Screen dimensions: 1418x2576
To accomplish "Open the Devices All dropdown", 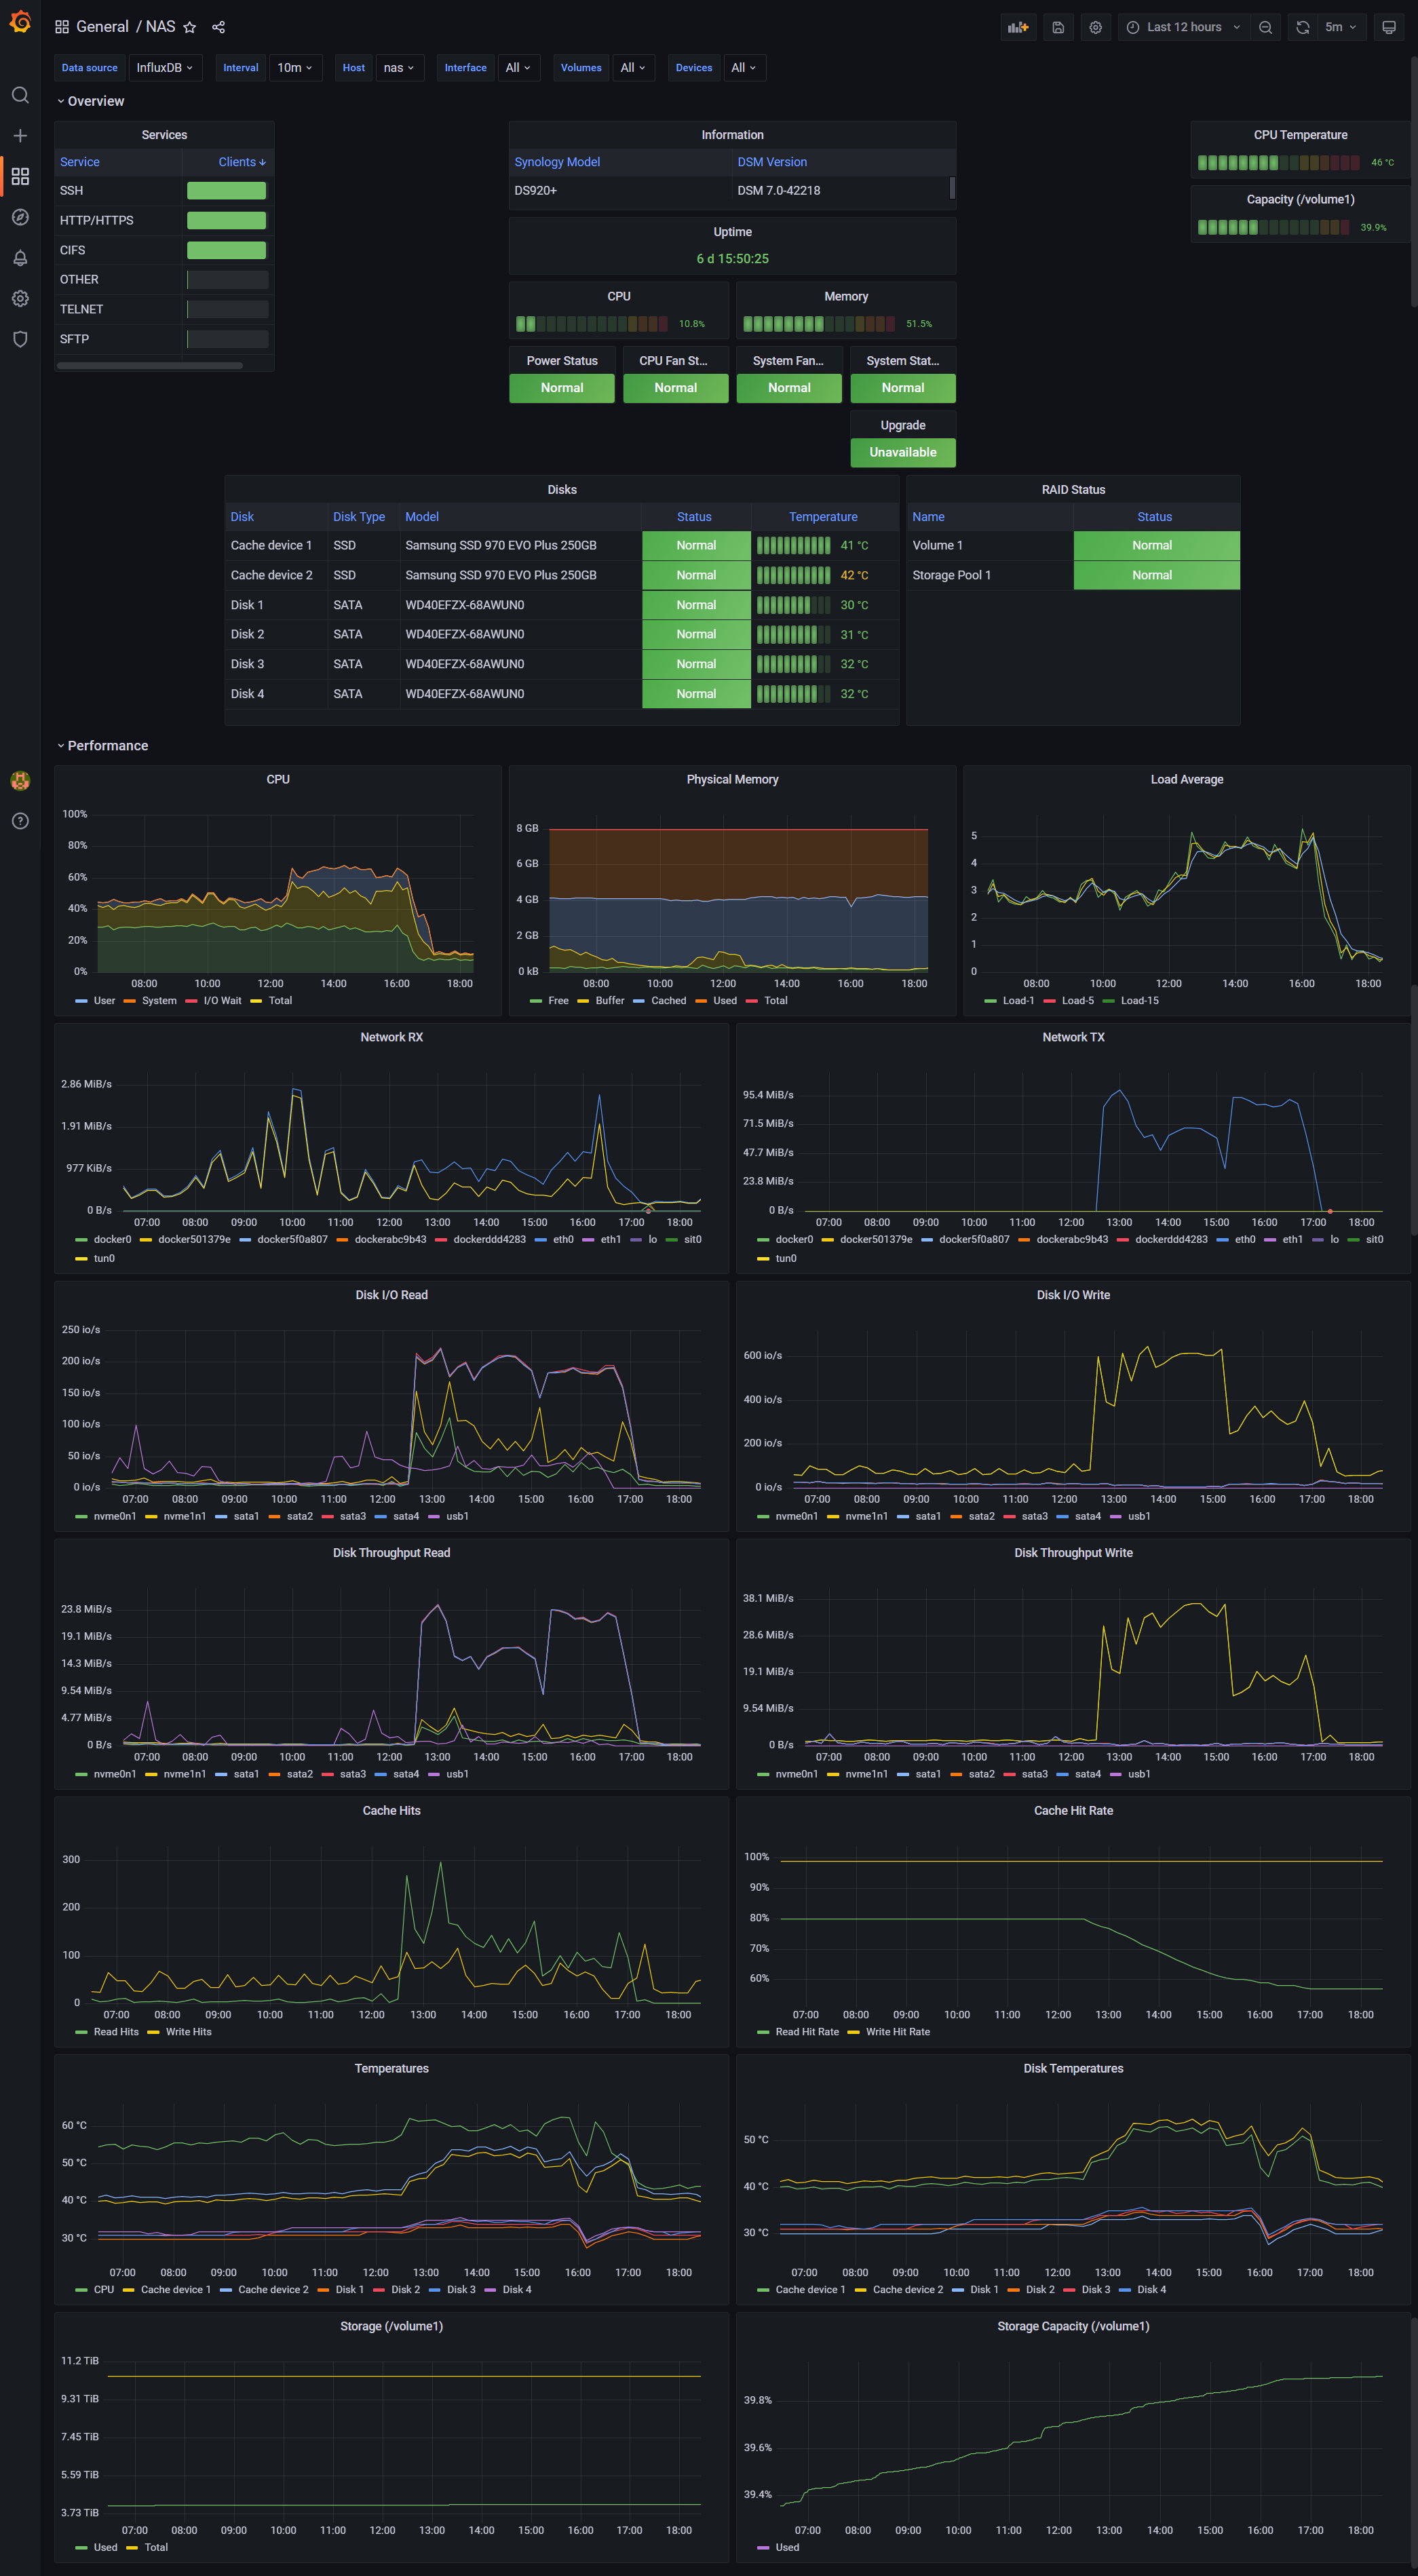I will [x=744, y=68].
